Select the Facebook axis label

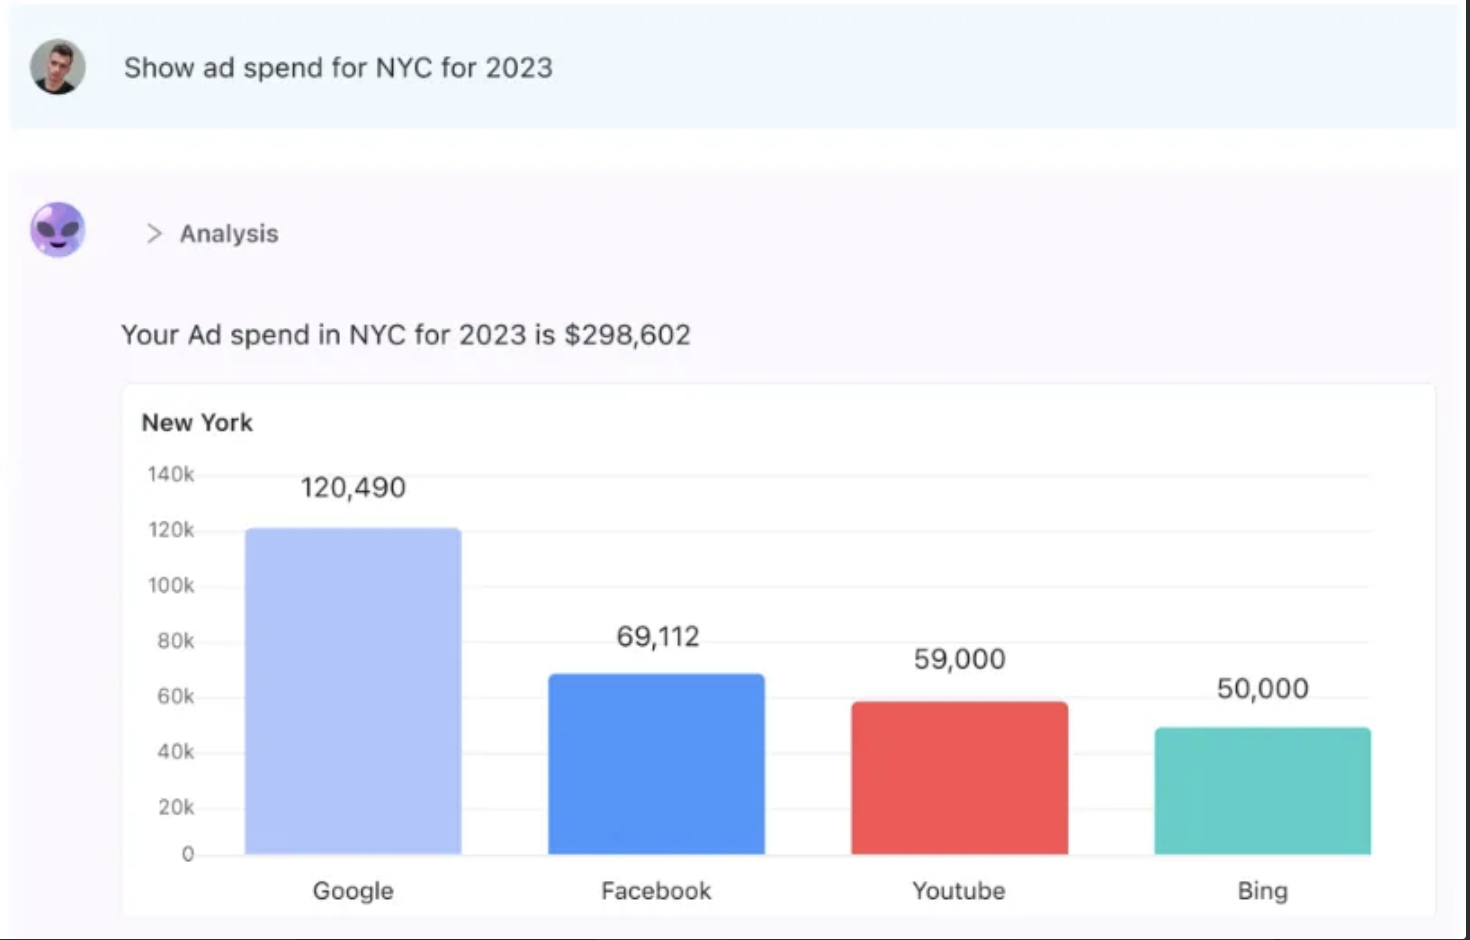(656, 890)
